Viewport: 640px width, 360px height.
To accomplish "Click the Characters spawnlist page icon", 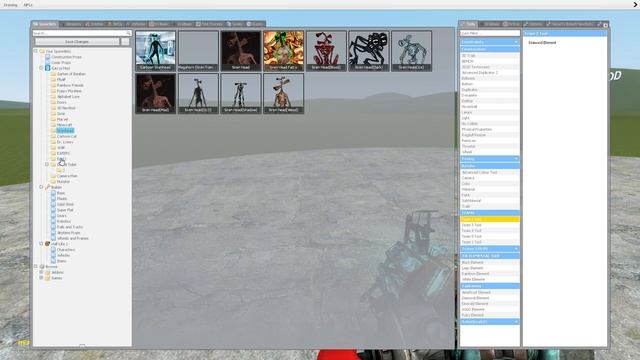I will point(53,249).
